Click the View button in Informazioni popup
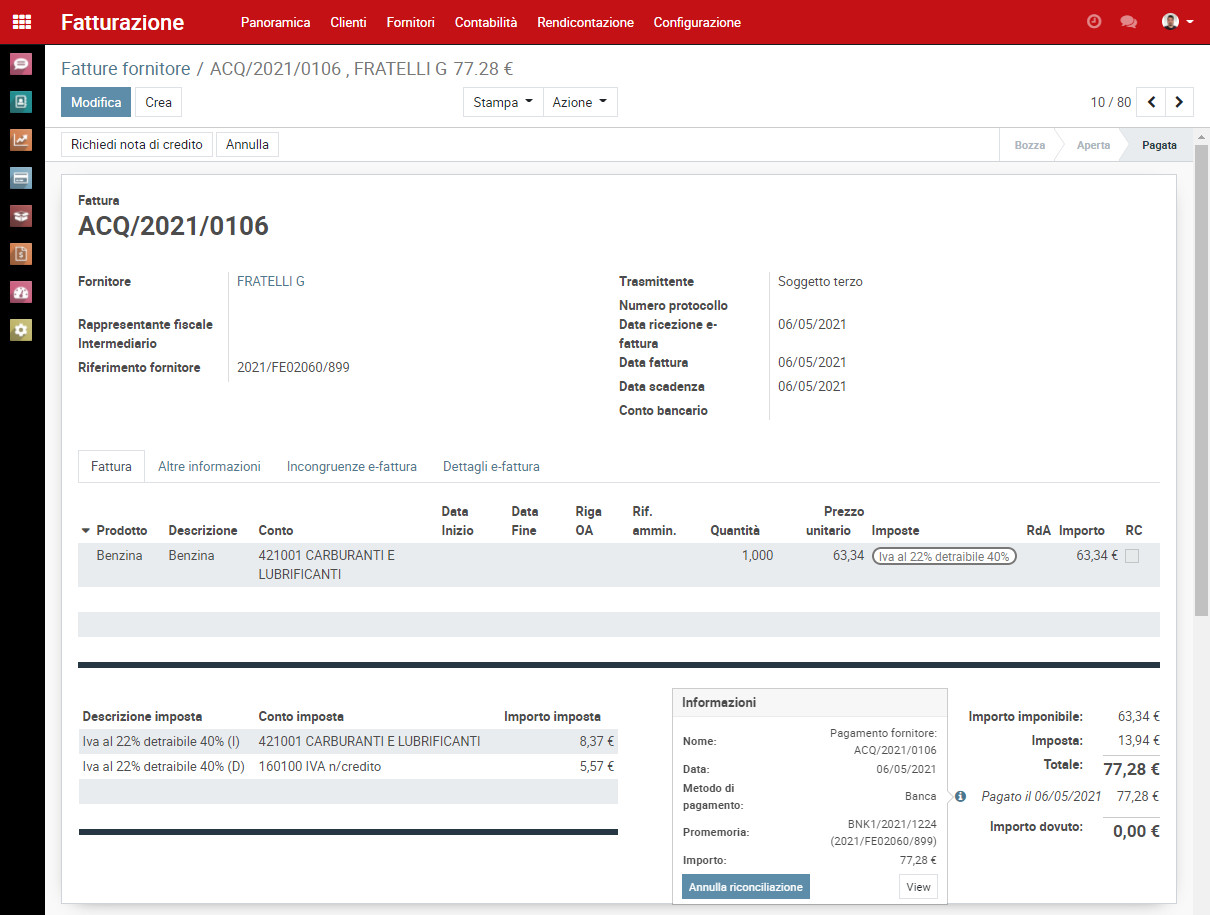This screenshot has width=1210, height=915. click(918, 887)
